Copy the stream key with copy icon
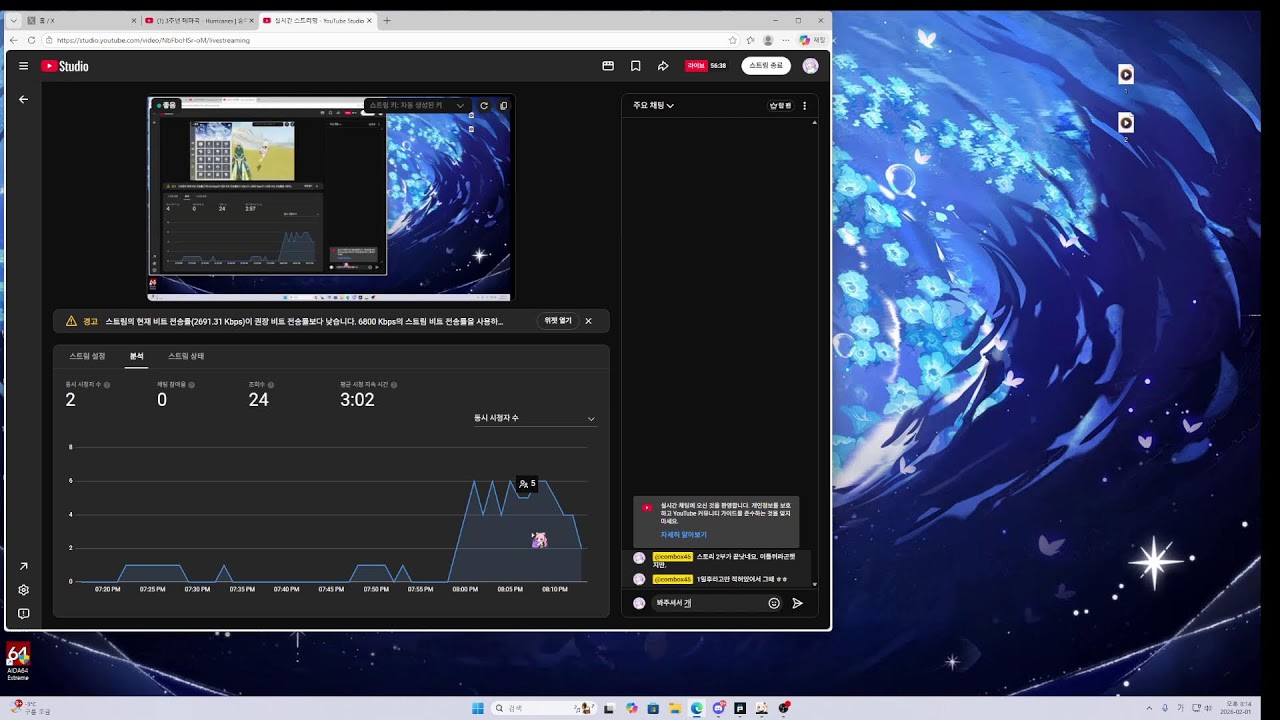The image size is (1280, 720). 503,105
